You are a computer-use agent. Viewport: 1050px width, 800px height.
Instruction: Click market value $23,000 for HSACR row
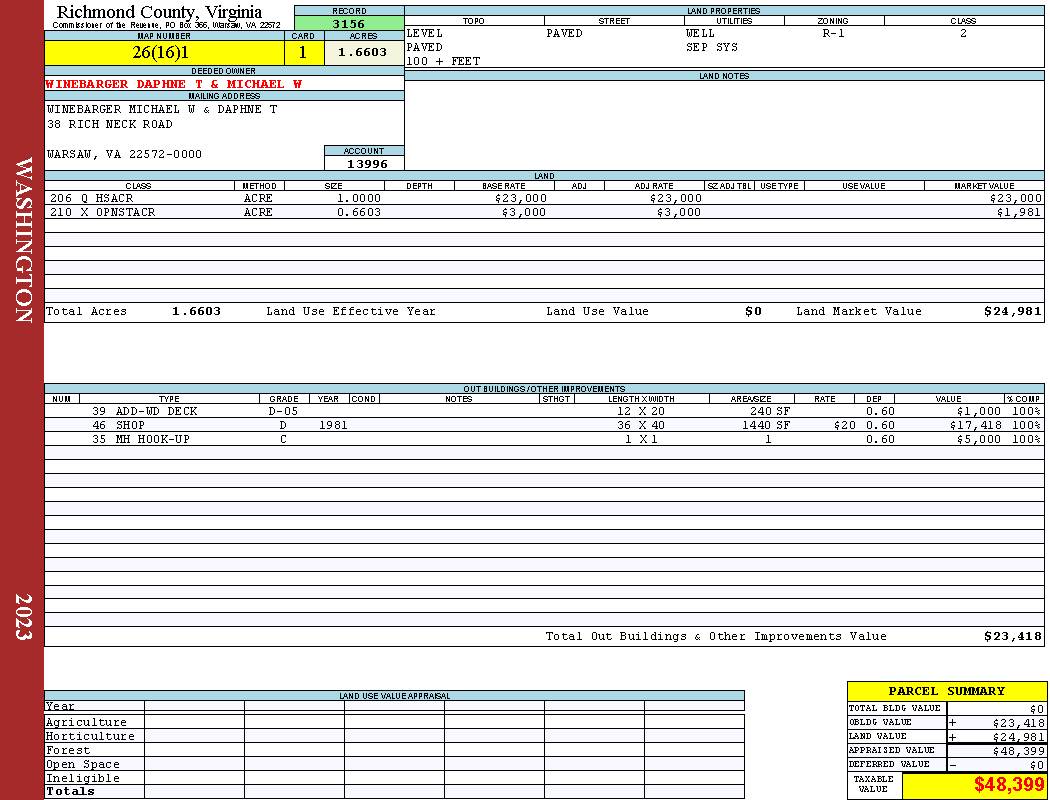[x=1016, y=199]
